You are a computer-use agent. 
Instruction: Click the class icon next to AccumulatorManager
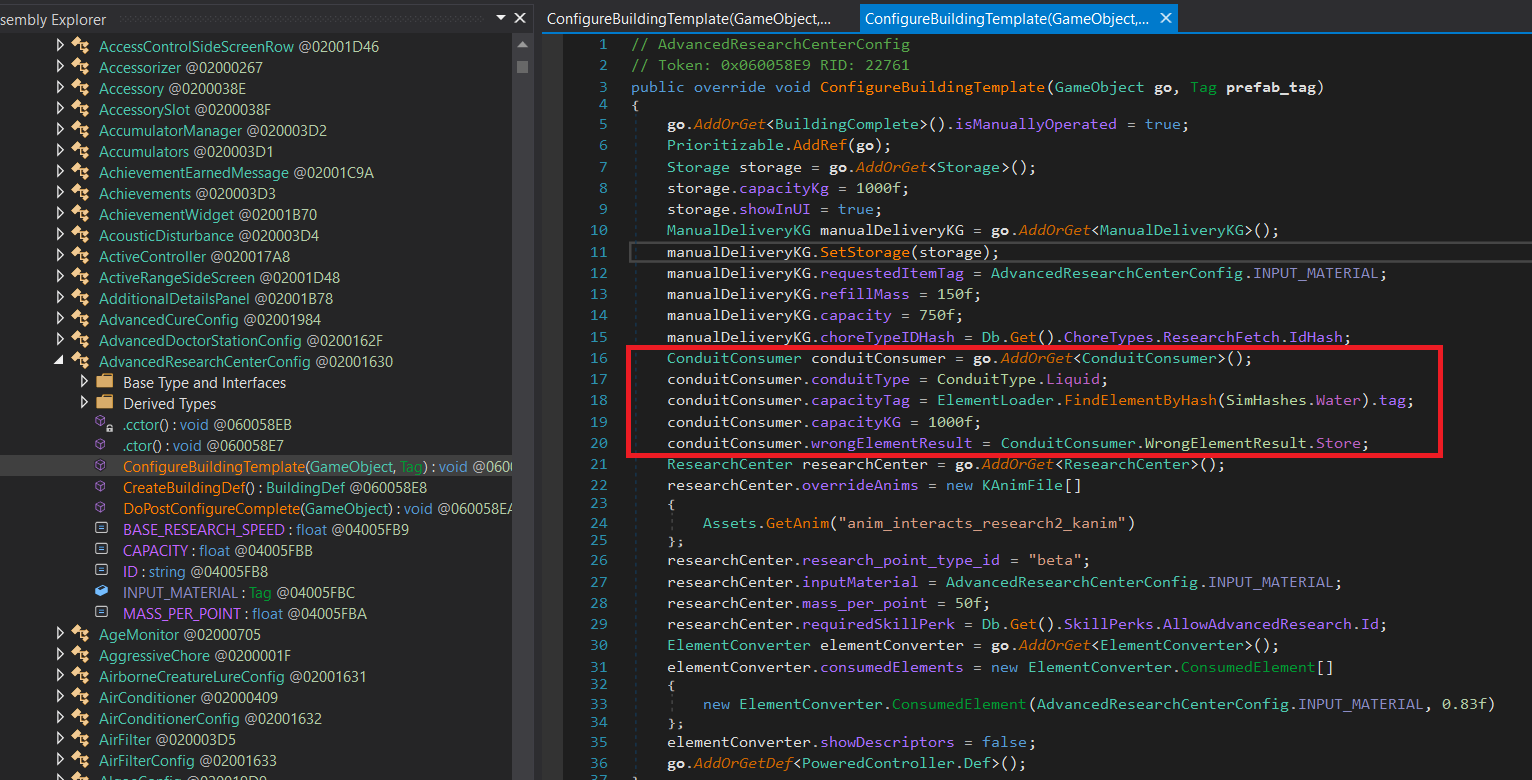coord(80,131)
